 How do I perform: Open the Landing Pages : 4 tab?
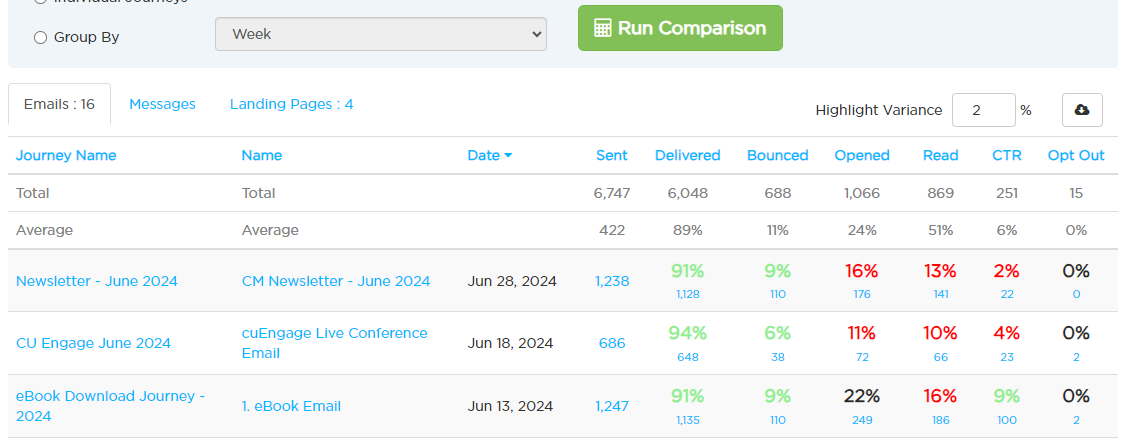(292, 104)
